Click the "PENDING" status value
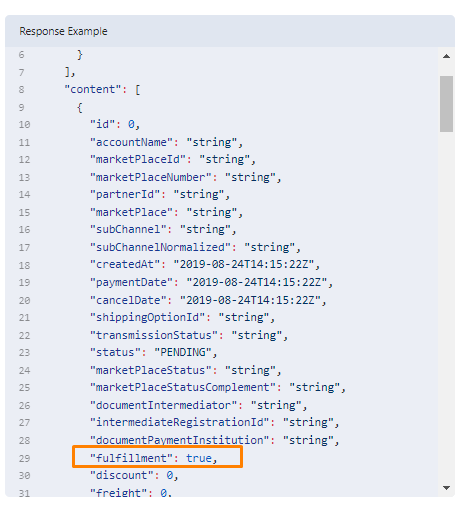Viewport: 467px width, 511px height. (x=183, y=352)
